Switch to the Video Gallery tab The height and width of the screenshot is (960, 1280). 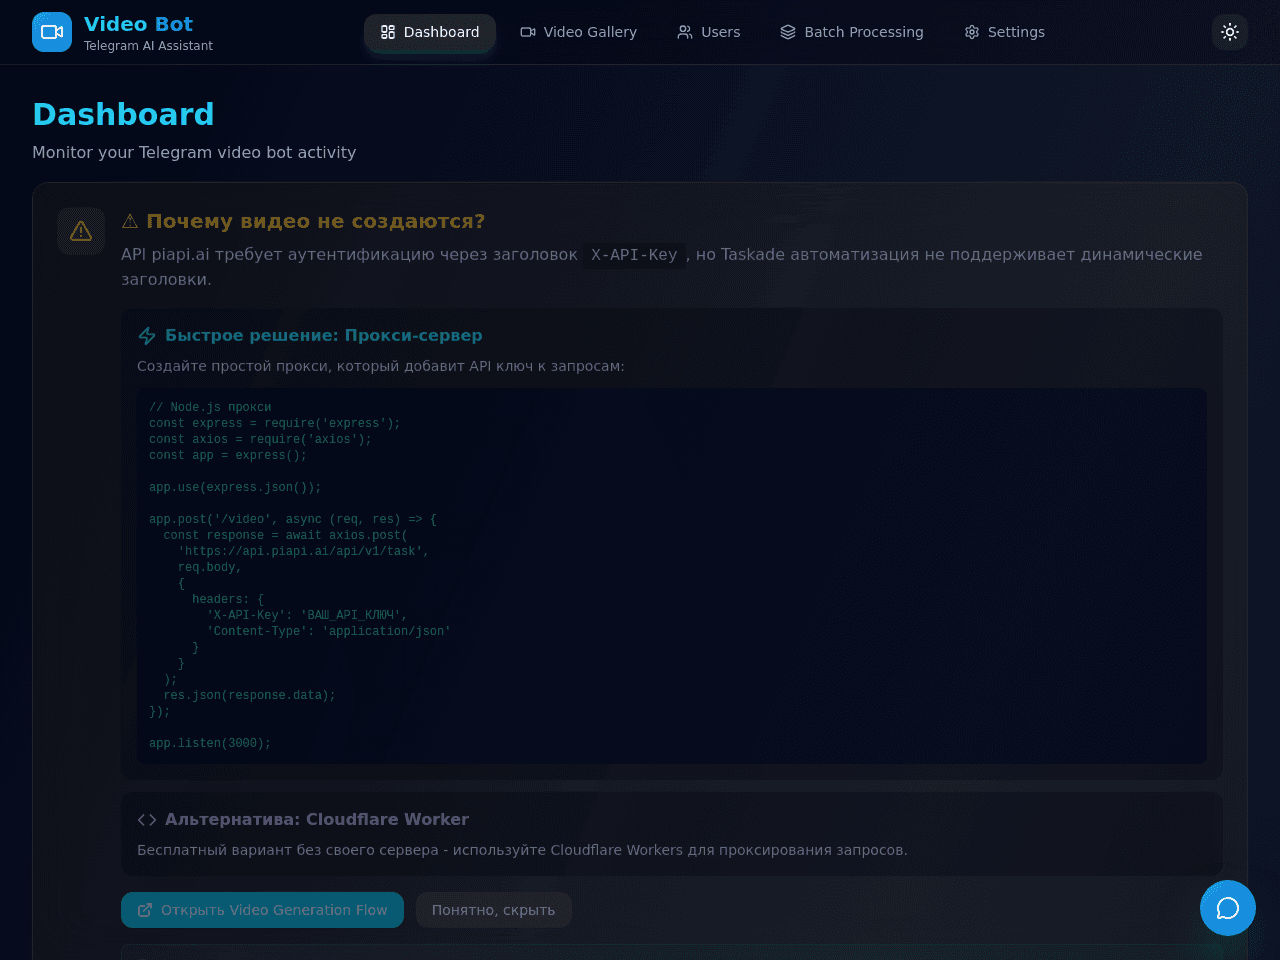pyautogui.click(x=578, y=32)
